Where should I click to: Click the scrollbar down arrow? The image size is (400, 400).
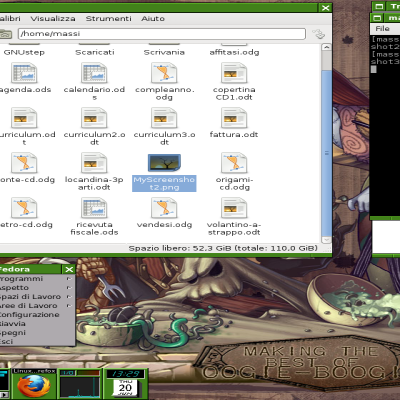(327, 240)
